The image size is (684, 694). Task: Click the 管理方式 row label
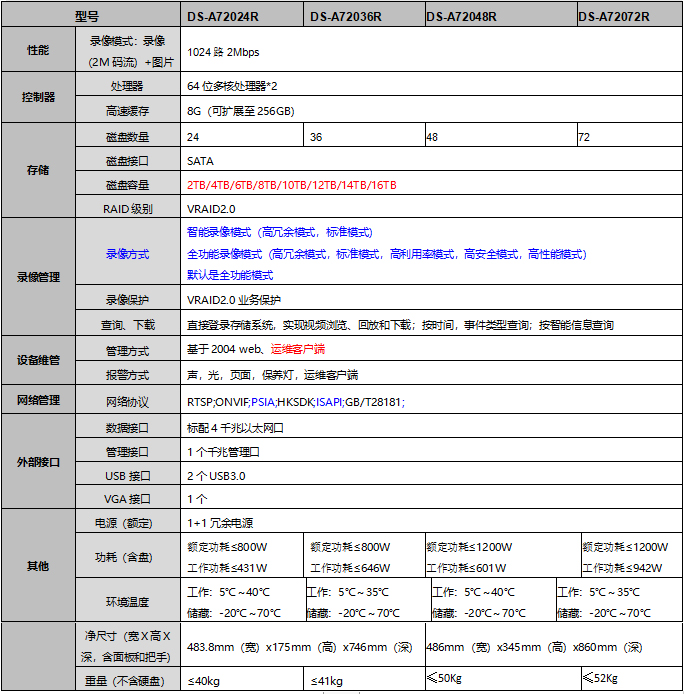[128, 351]
